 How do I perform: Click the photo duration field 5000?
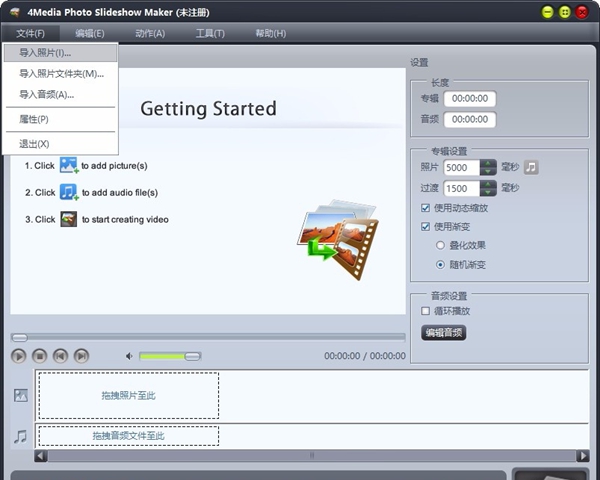point(461,167)
